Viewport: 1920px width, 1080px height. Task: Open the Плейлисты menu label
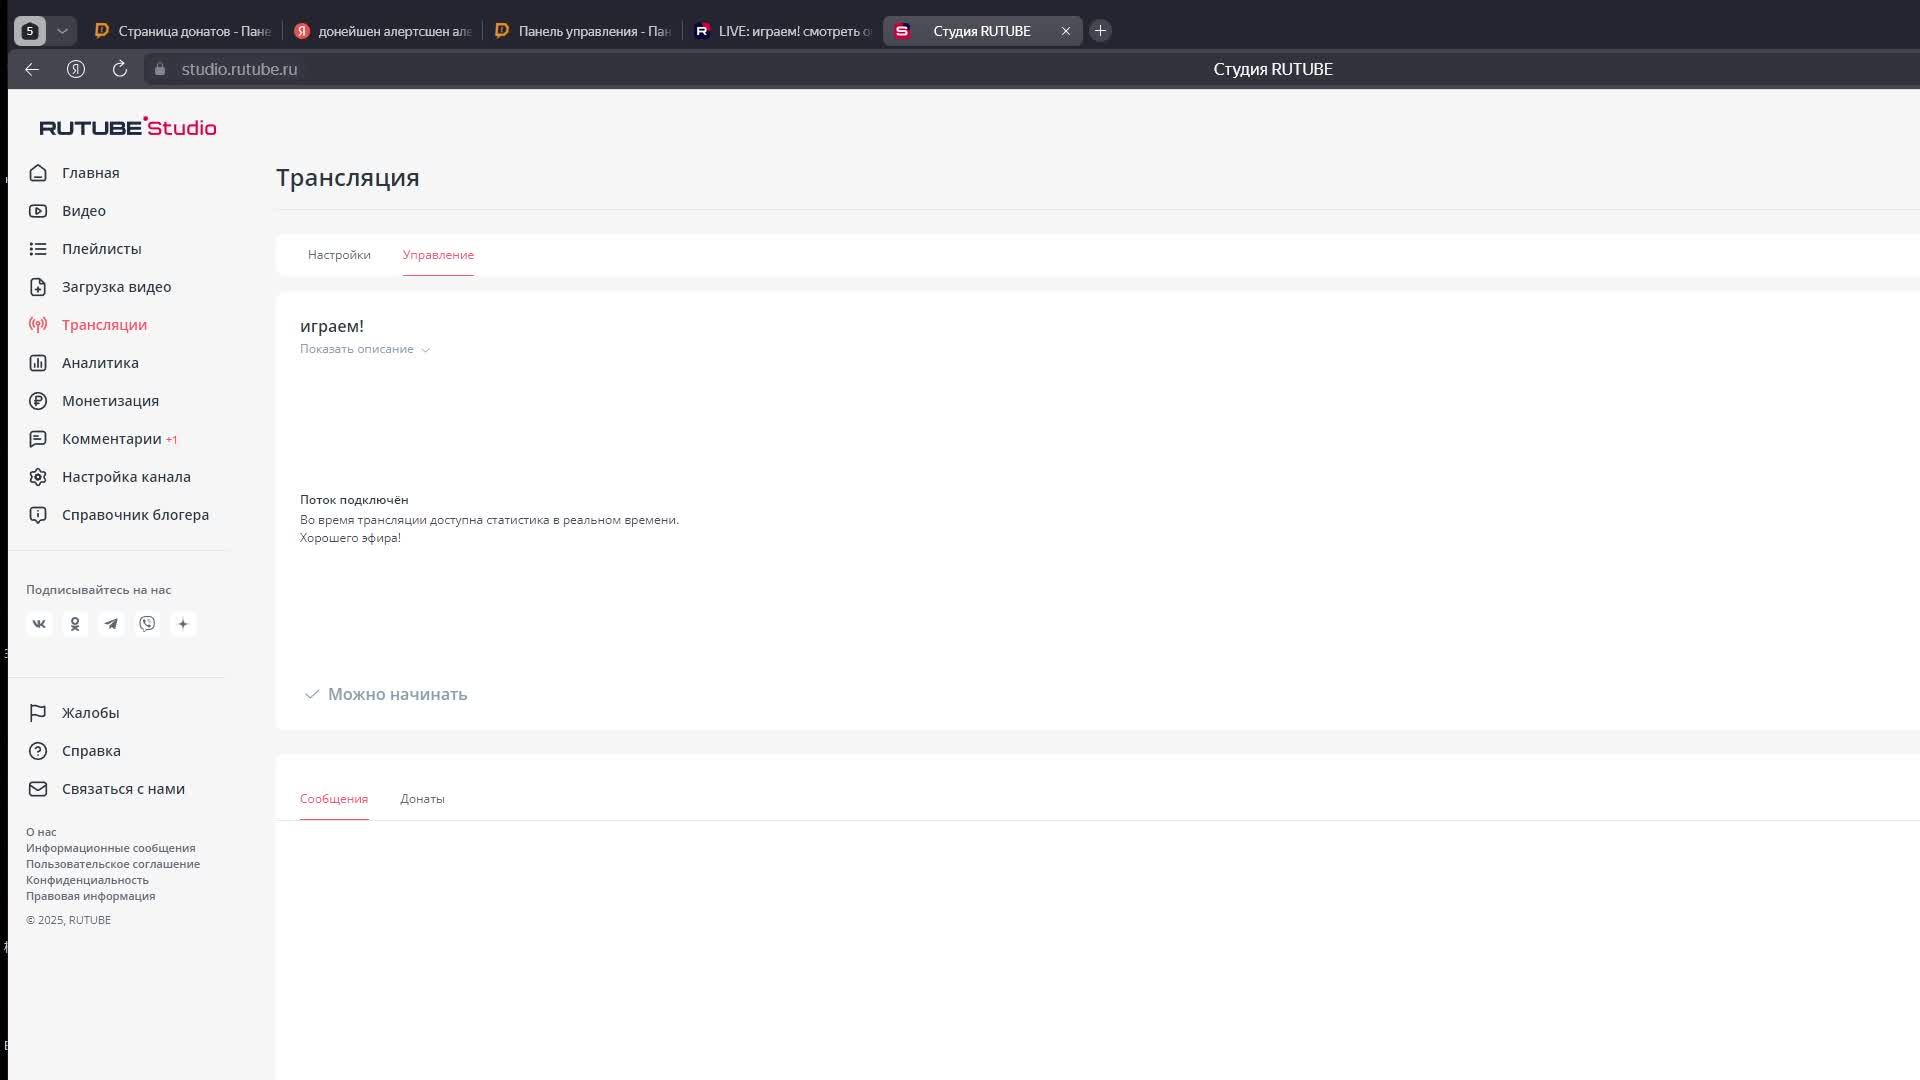click(102, 249)
